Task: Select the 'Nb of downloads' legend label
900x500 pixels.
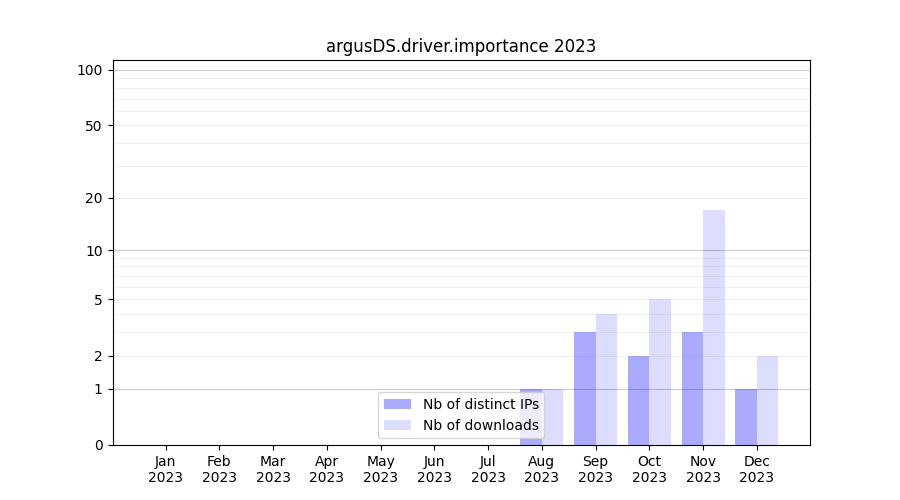Action: [480, 425]
